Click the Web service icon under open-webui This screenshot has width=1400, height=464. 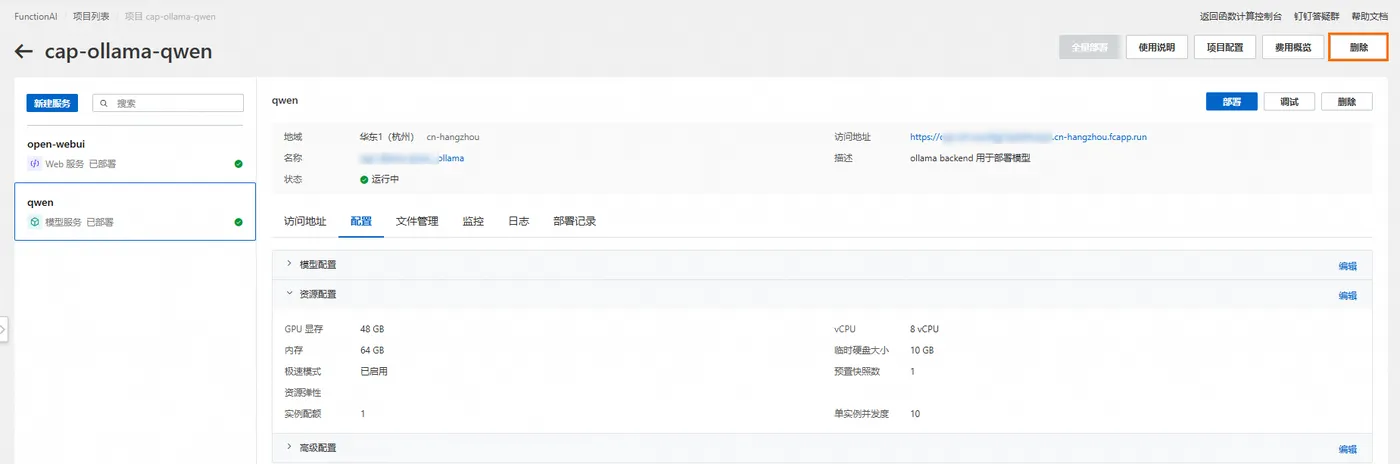(34, 163)
